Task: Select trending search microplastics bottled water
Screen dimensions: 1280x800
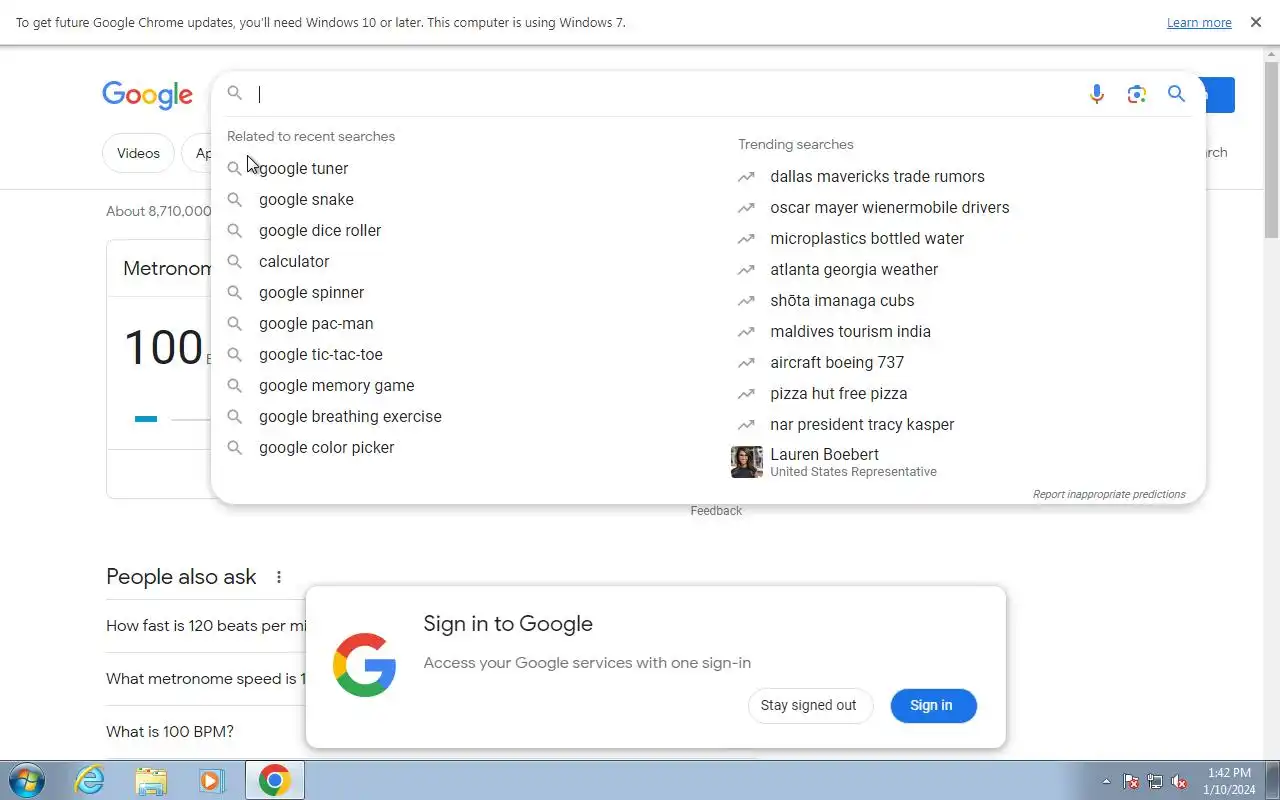Action: (x=867, y=238)
